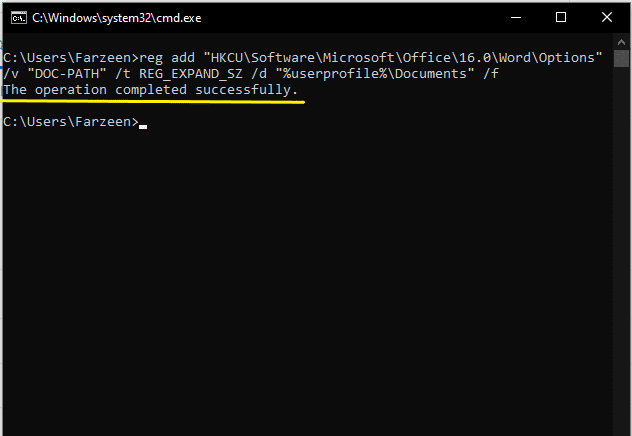Maximize the cmd.exe window

[561, 17]
